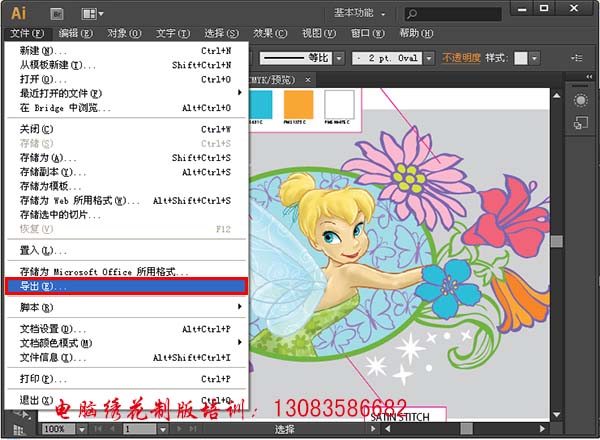600x440 pixels.
Task: Open the Appearance panel icon in right dock
Action: click(580, 100)
